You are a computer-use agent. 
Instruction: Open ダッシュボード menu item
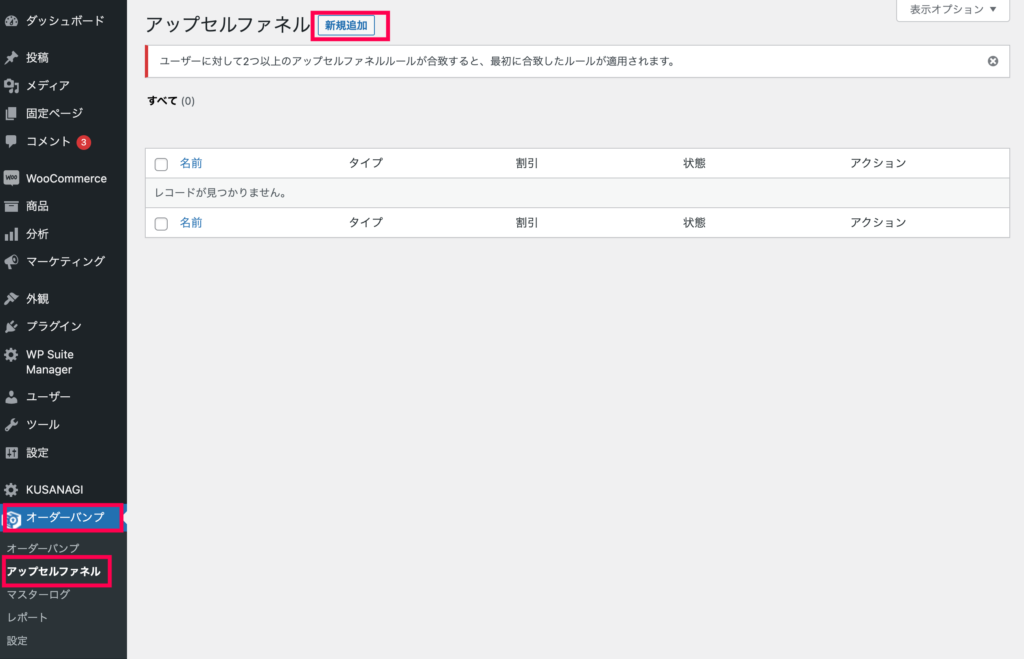coord(65,21)
